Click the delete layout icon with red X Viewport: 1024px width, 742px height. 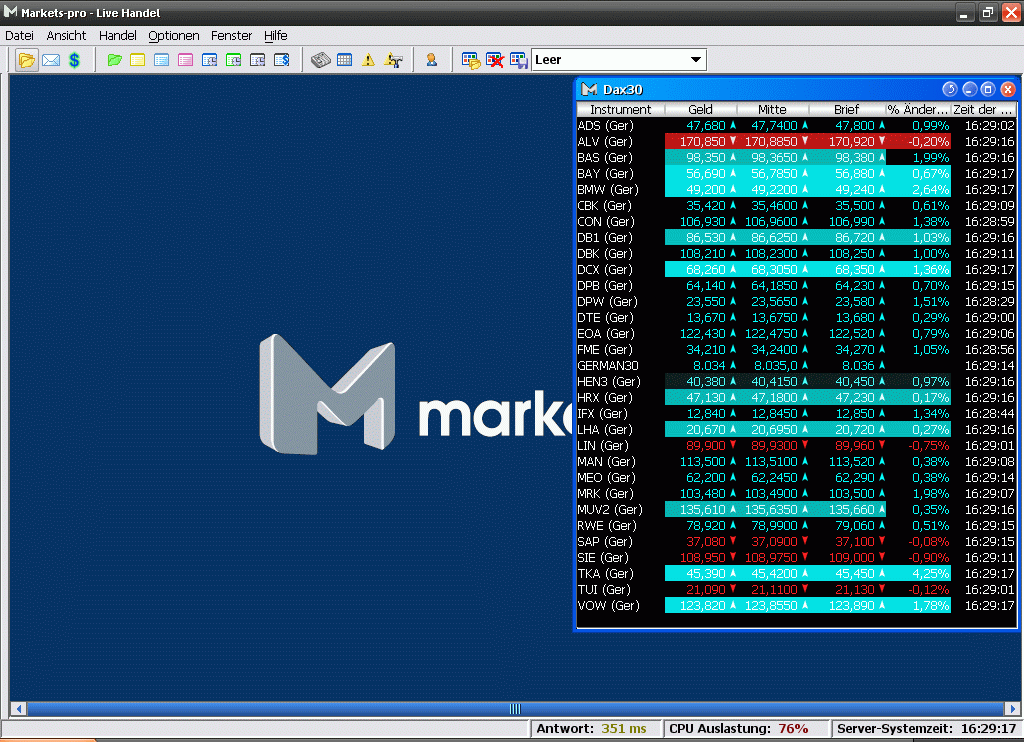(494, 60)
